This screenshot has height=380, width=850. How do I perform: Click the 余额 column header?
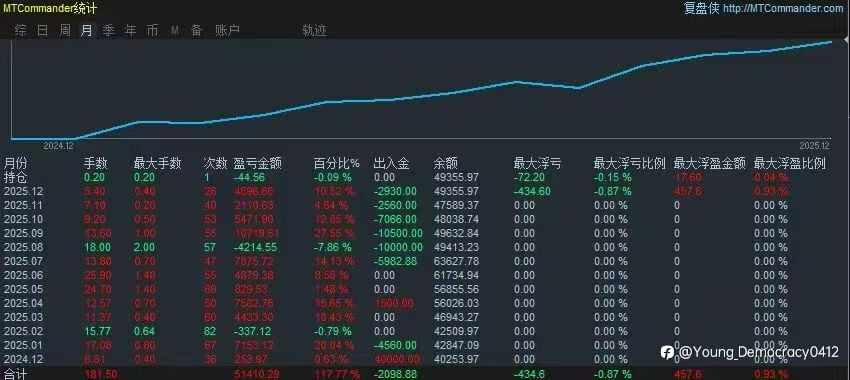[446, 163]
